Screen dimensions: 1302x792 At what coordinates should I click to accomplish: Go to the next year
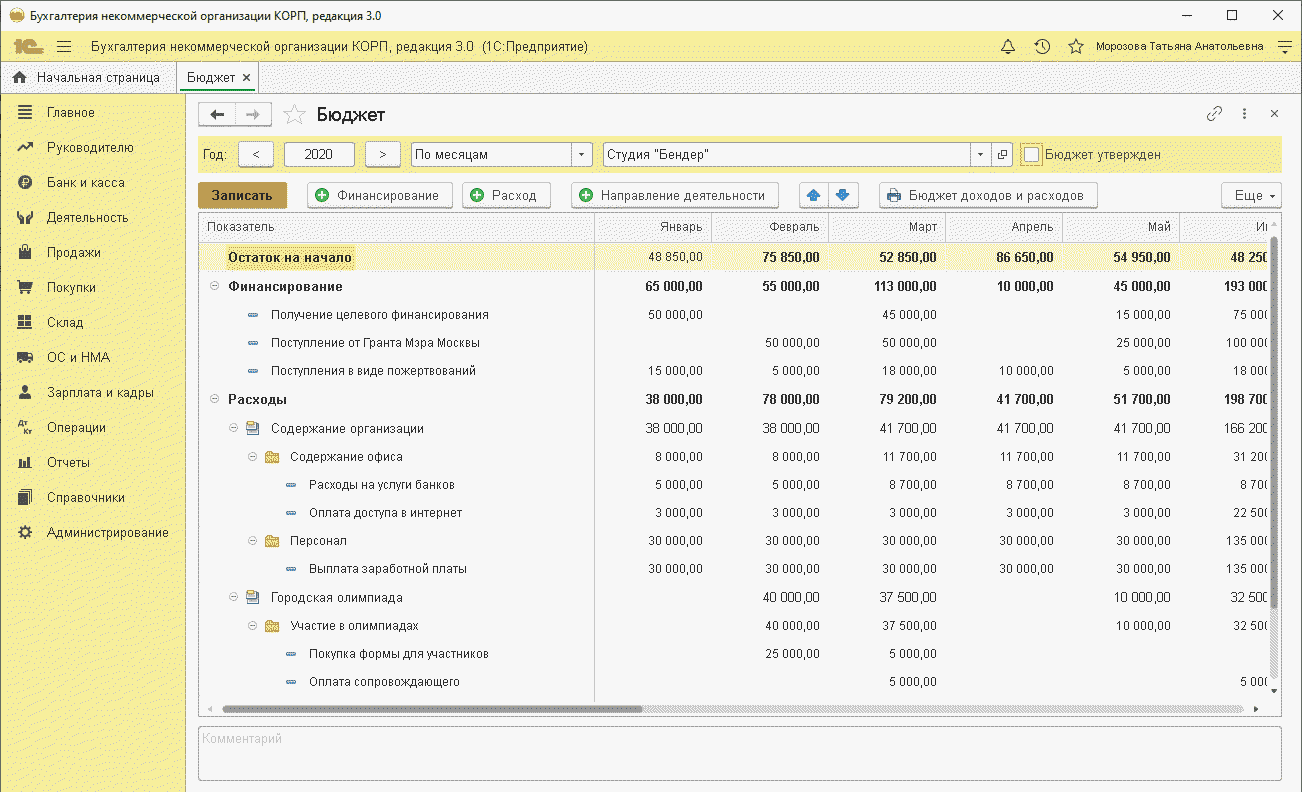pos(383,155)
